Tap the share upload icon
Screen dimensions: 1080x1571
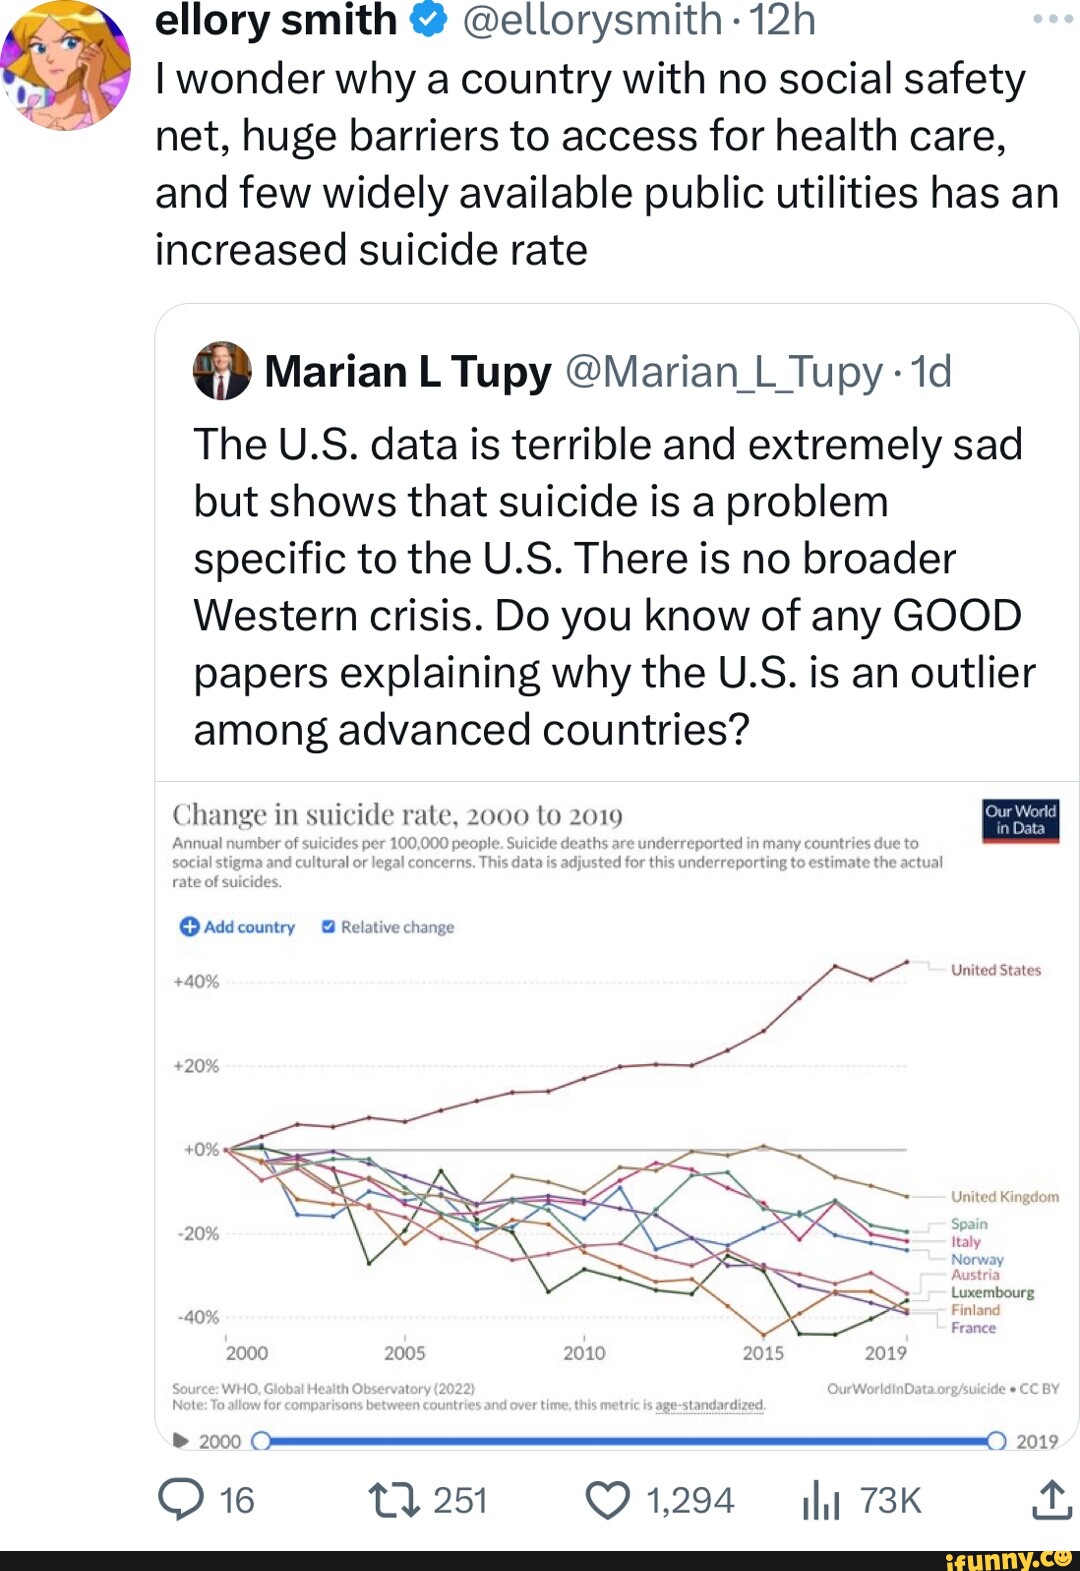tap(1051, 1500)
